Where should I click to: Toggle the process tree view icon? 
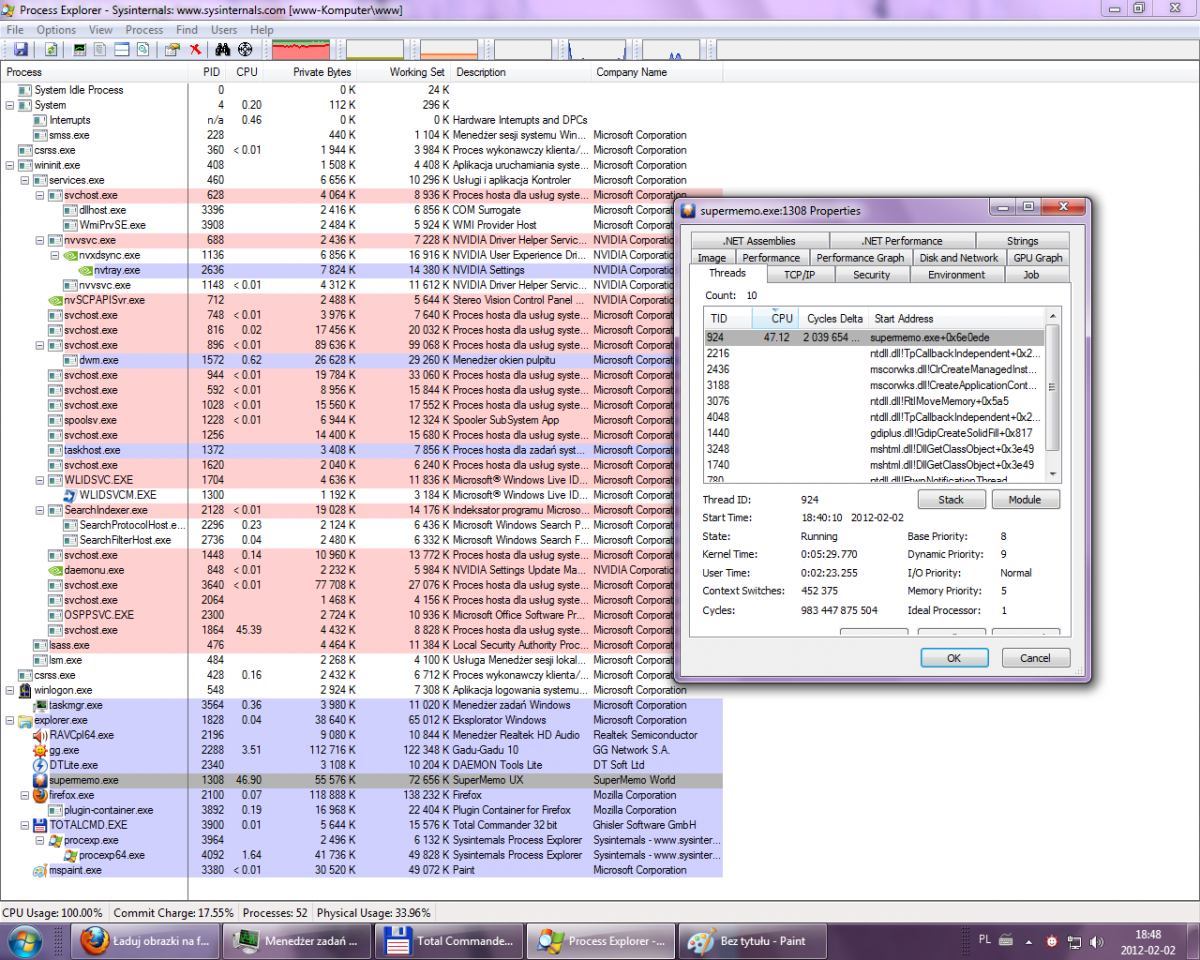click(x=101, y=49)
